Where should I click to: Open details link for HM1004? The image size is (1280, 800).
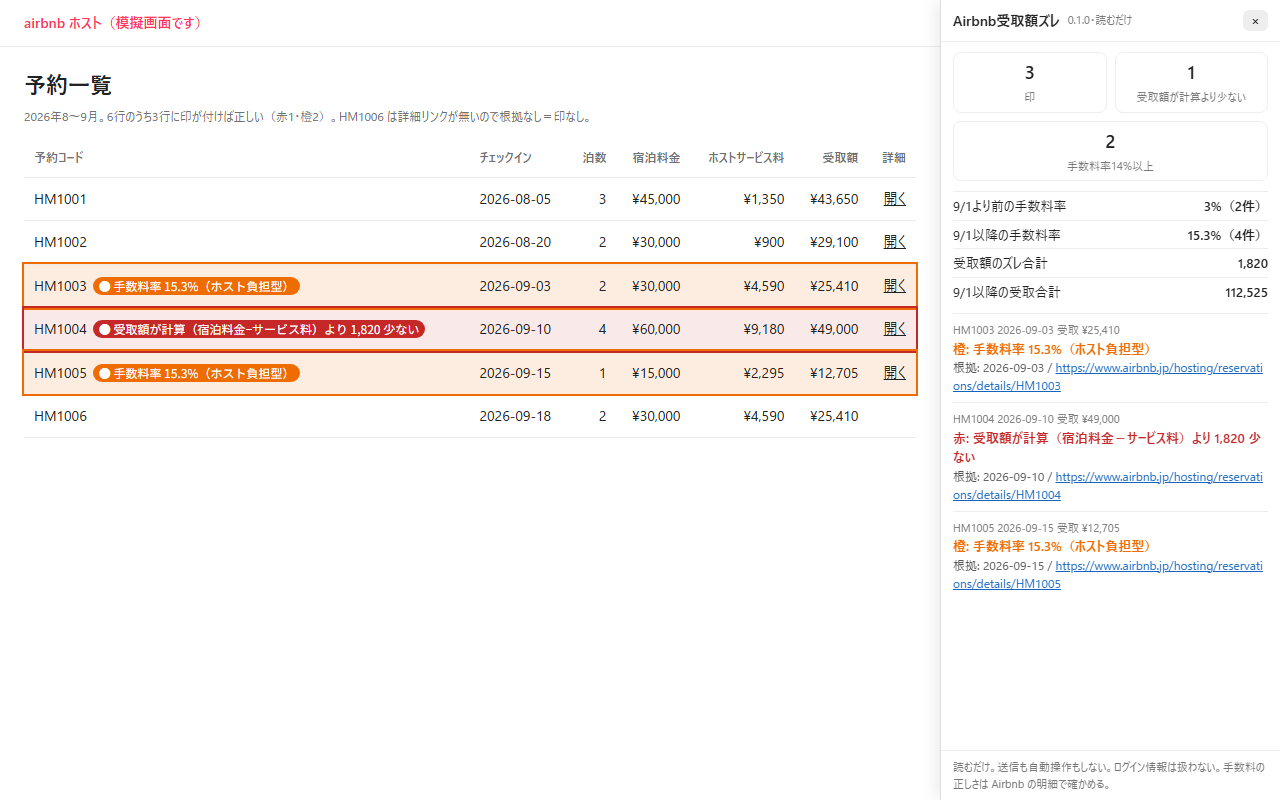point(895,329)
